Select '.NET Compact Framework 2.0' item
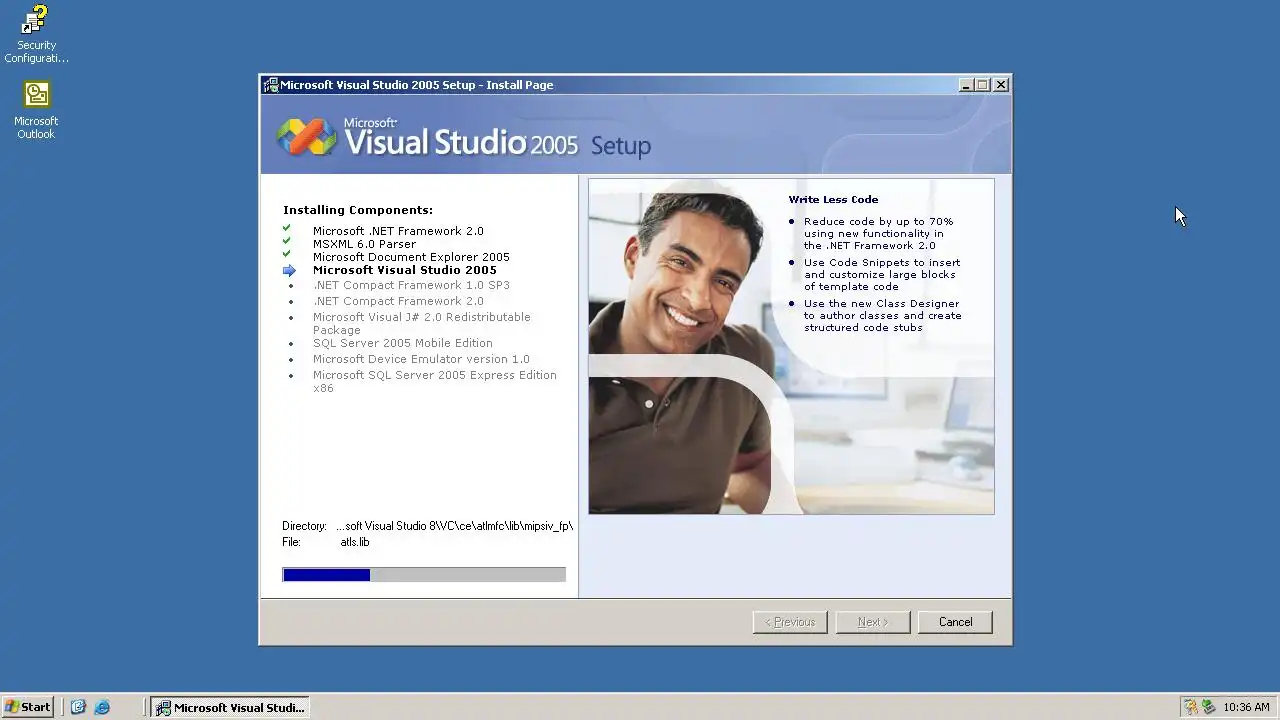The width and height of the screenshot is (1280, 720). click(x=398, y=301)
